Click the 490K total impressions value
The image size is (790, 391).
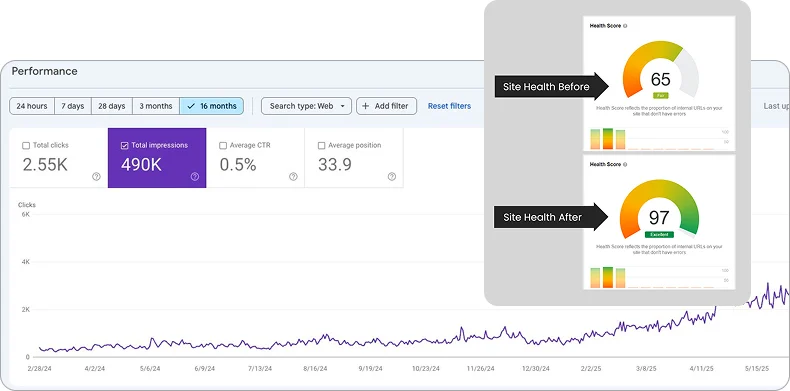pyautogui.click(x=141, y=165)
